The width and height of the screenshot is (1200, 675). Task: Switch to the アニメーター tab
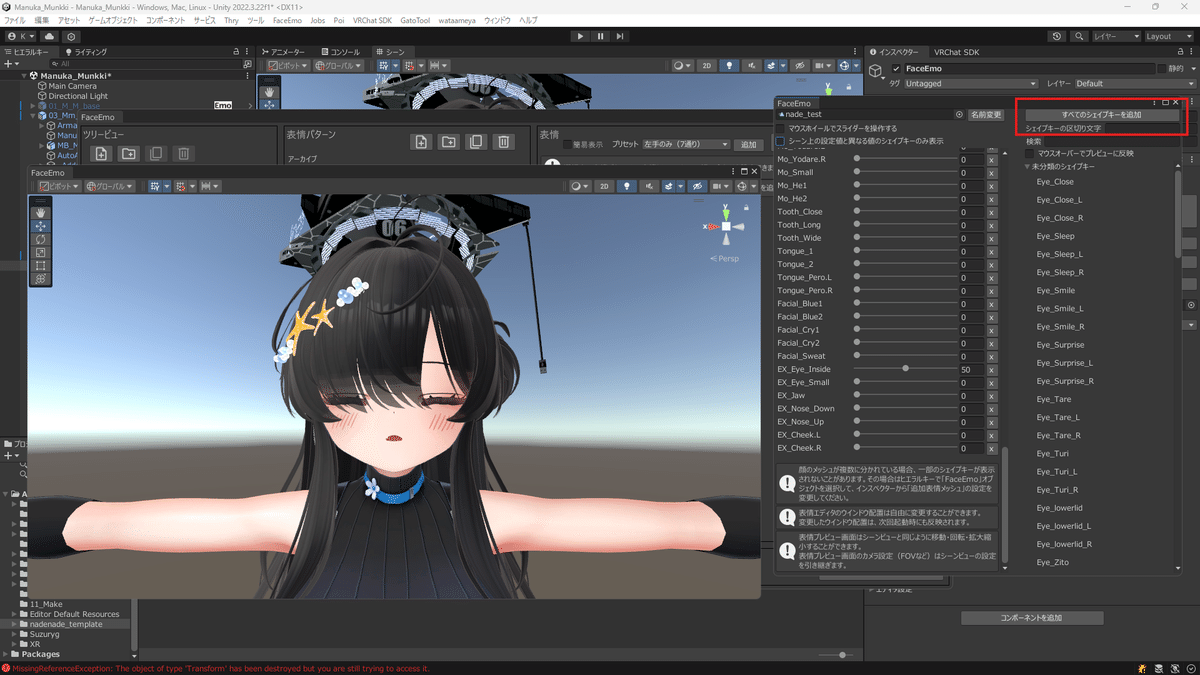283,52
